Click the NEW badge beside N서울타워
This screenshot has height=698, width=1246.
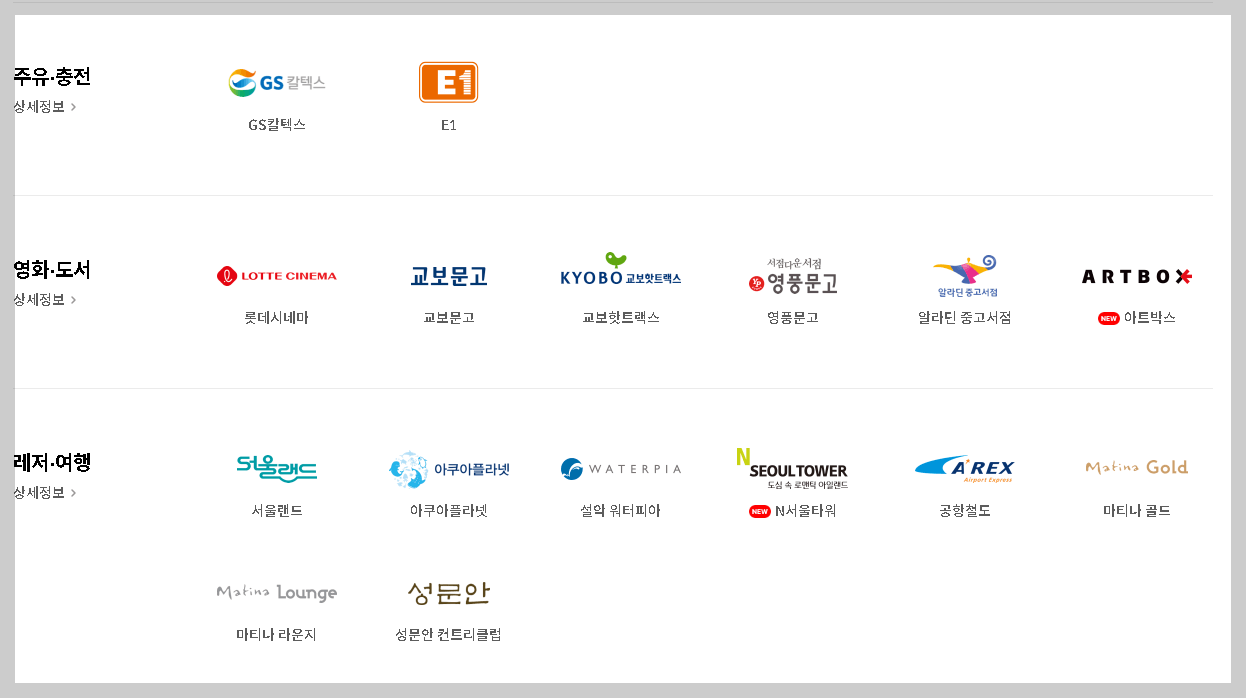pyautogui.click(x=760, y=511)
